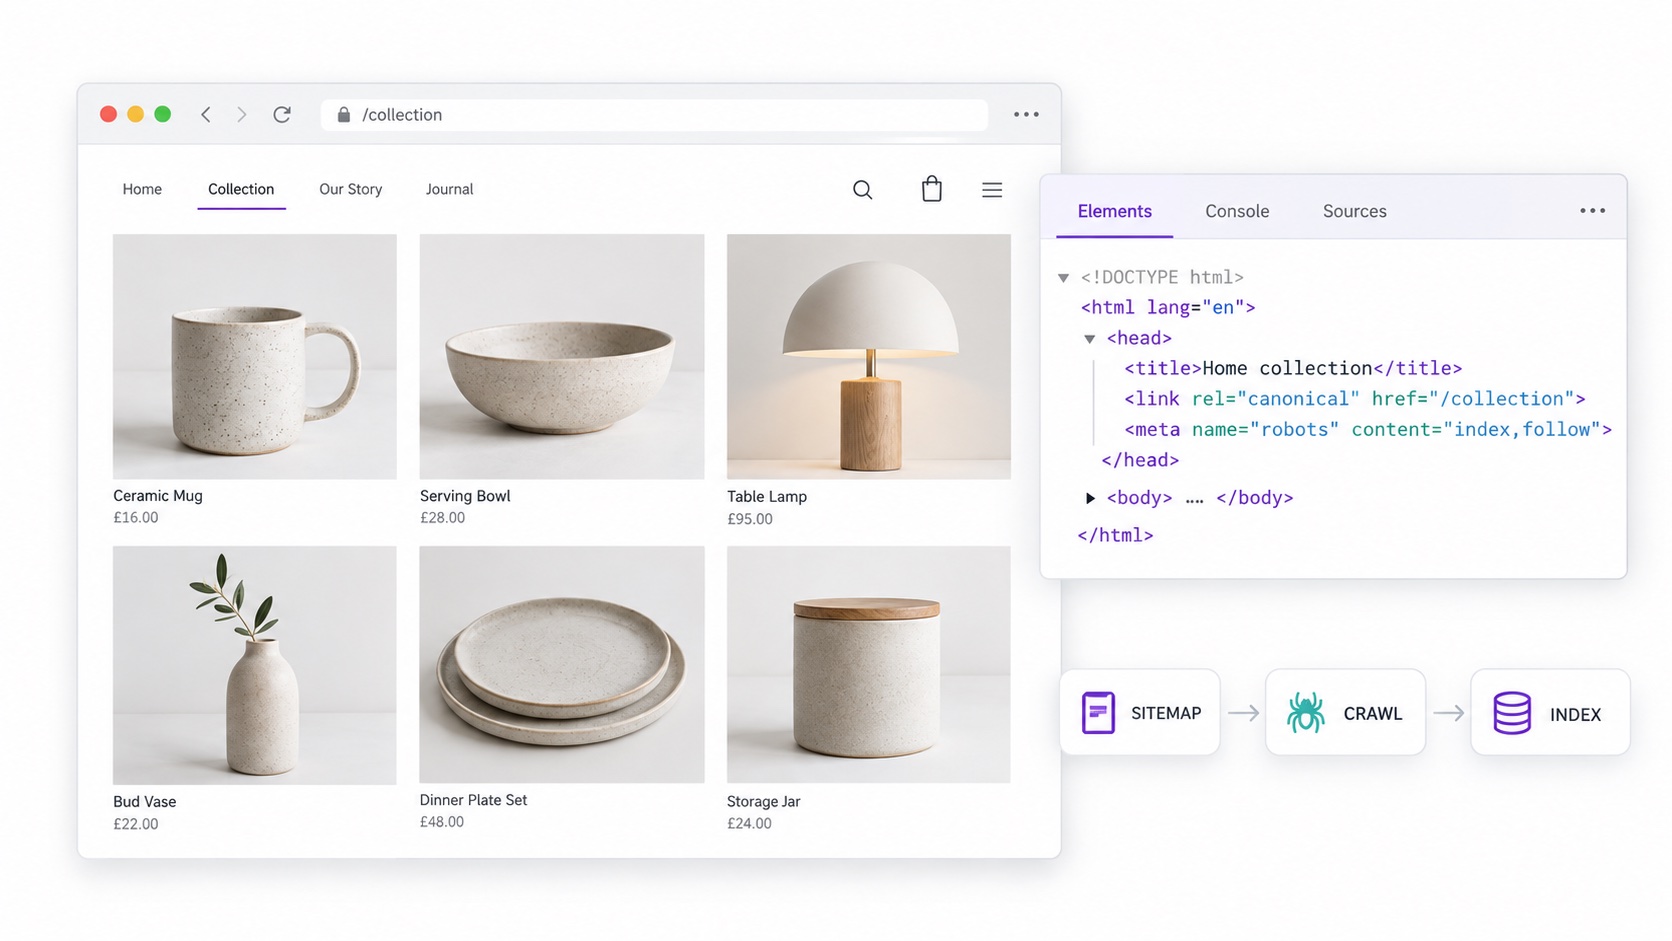Switch to the Console tab
1672x941 pixels.
point(1237,211)
